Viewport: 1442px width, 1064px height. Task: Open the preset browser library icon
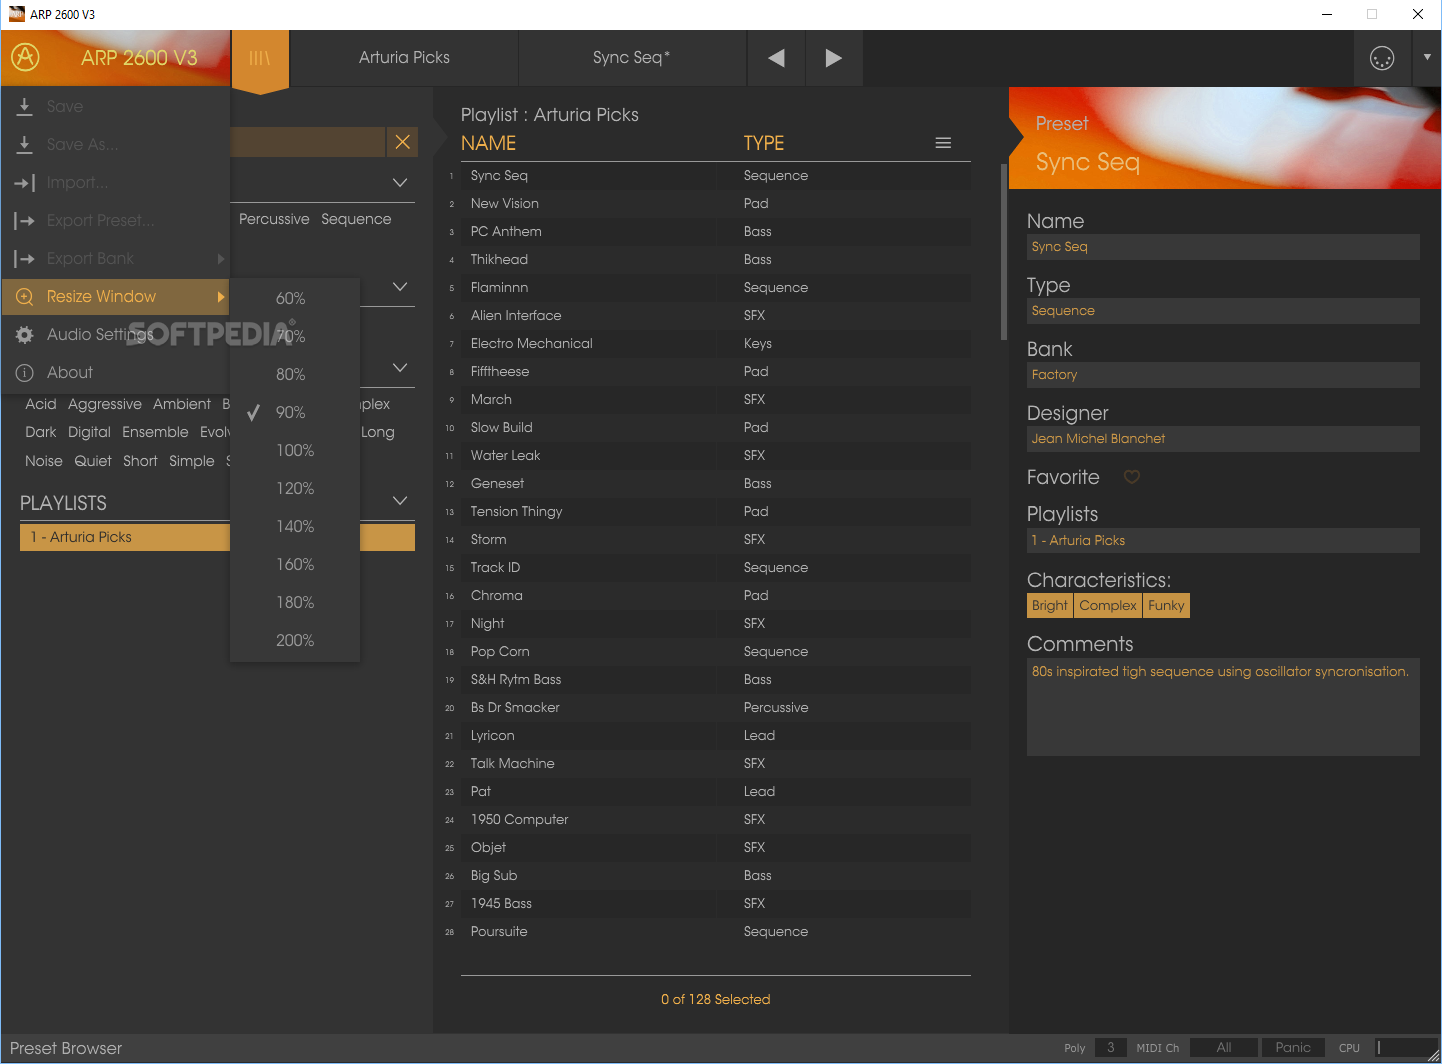point(260,58)
